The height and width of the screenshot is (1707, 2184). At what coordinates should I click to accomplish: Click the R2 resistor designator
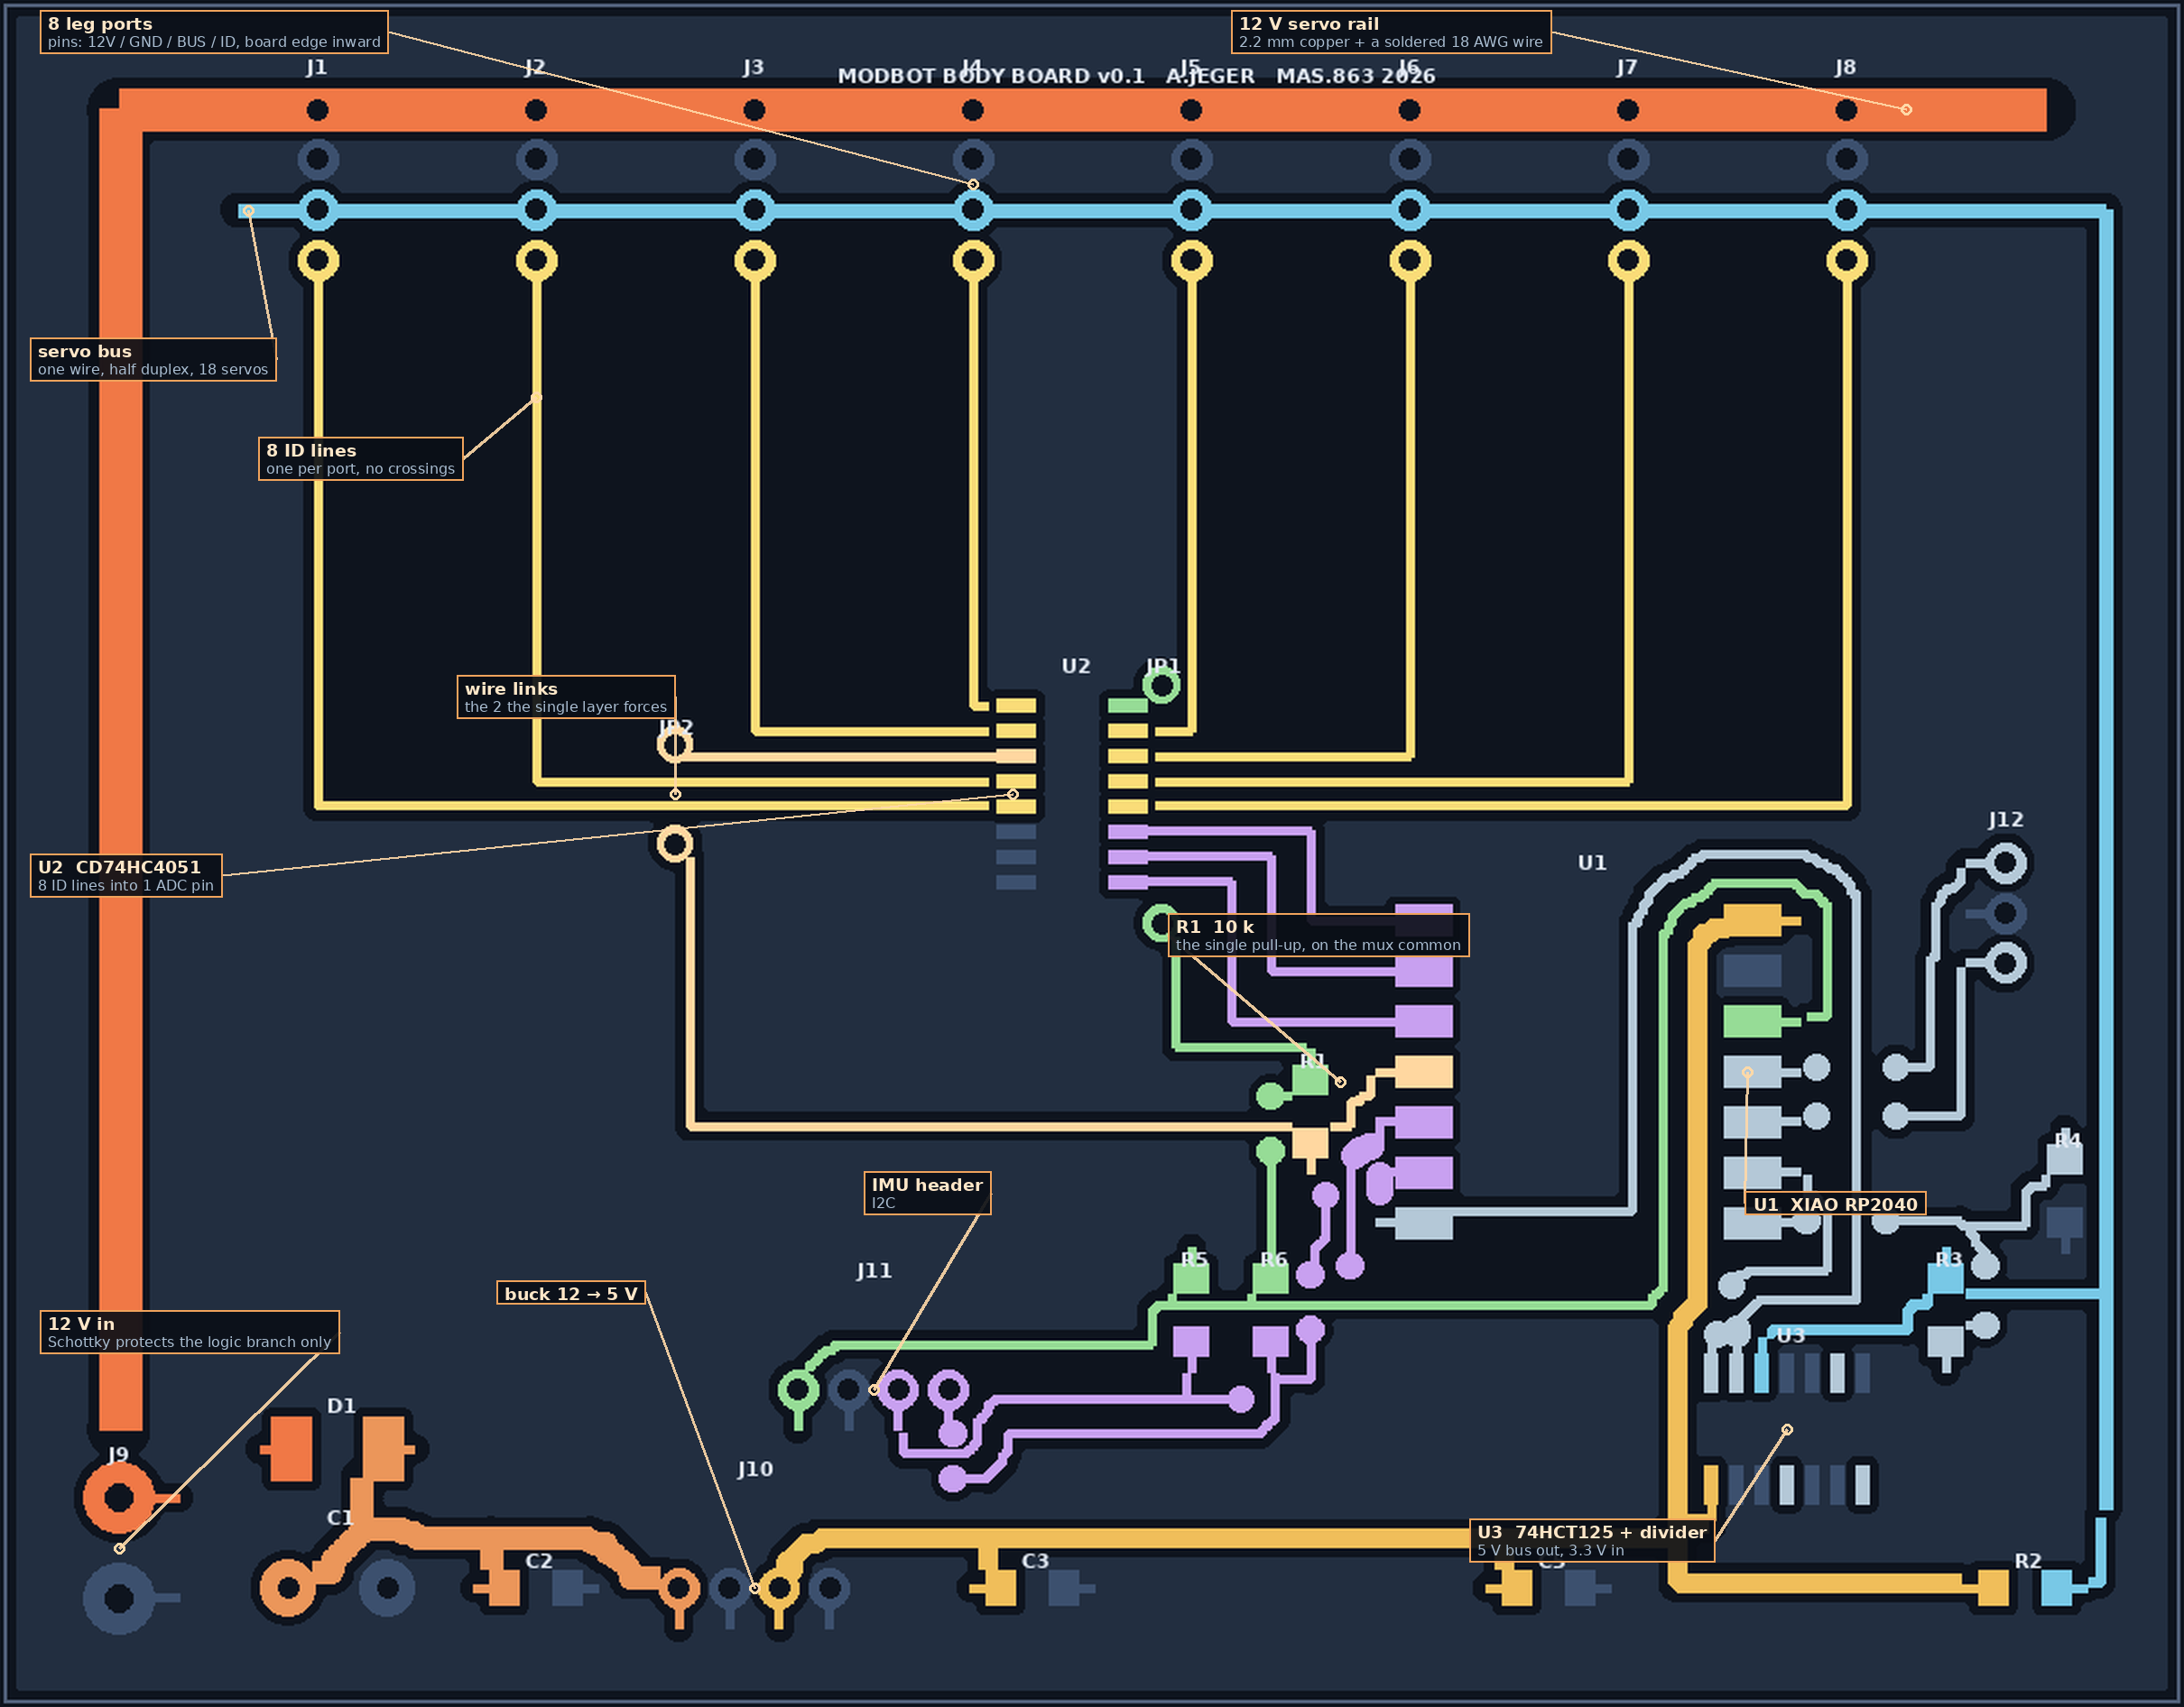coord(2028,1561)
